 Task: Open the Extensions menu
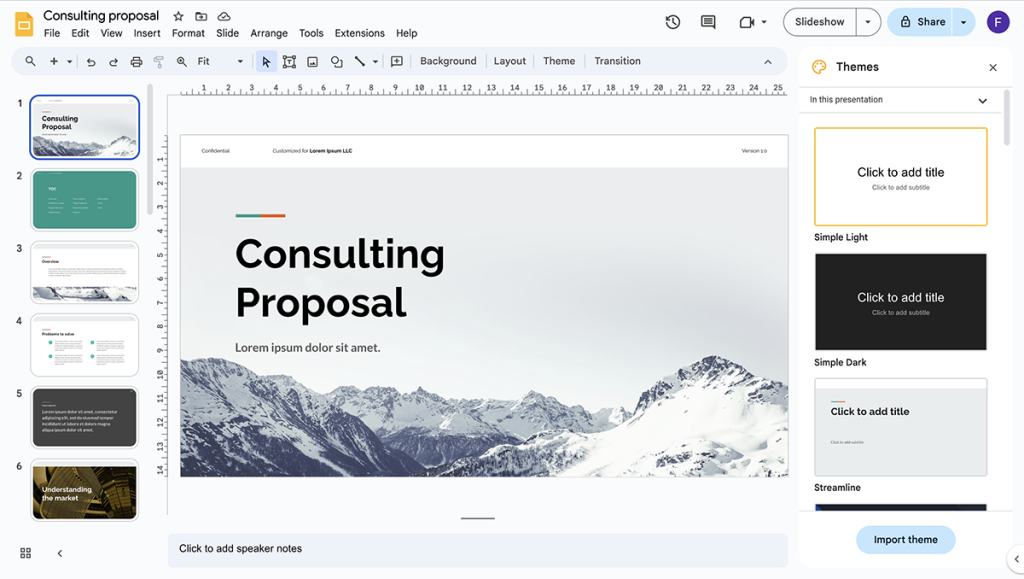point(359,33)
